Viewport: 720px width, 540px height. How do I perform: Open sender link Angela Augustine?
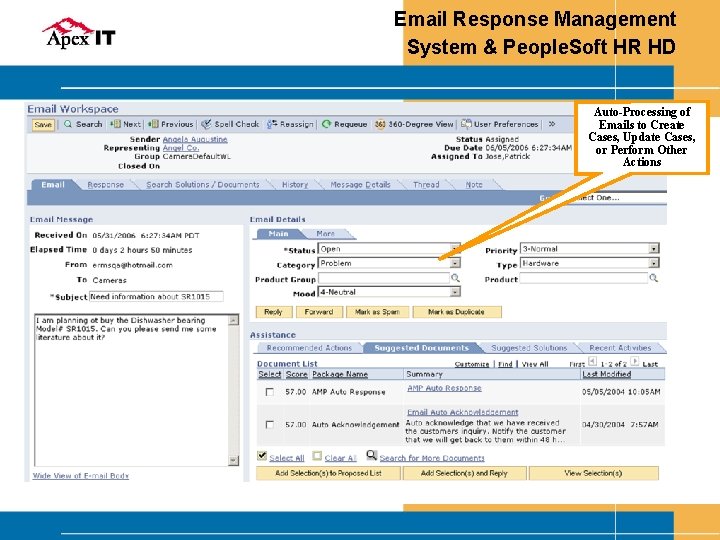[195, 139]
